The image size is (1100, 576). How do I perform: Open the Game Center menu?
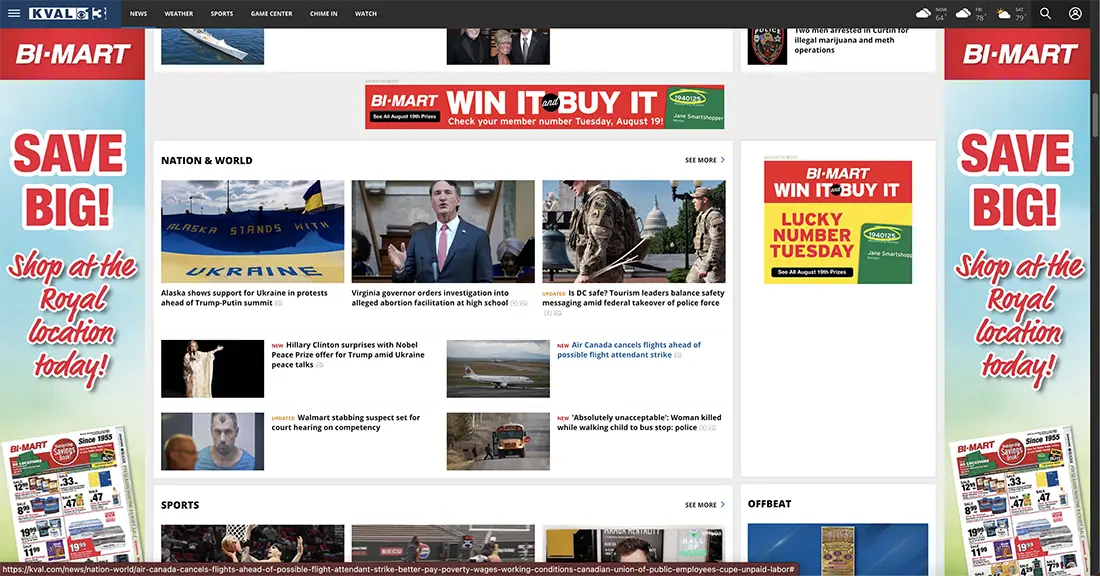tap(271, 13)
